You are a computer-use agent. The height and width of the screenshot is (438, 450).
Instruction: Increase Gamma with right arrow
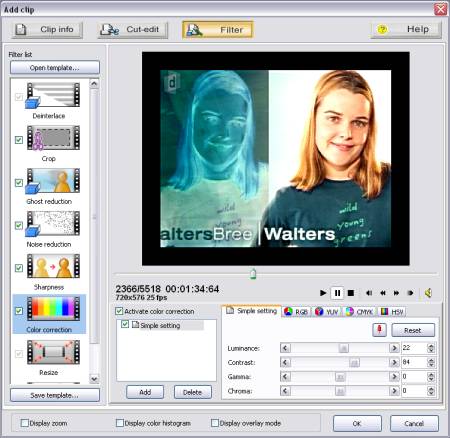coord(394,377)
